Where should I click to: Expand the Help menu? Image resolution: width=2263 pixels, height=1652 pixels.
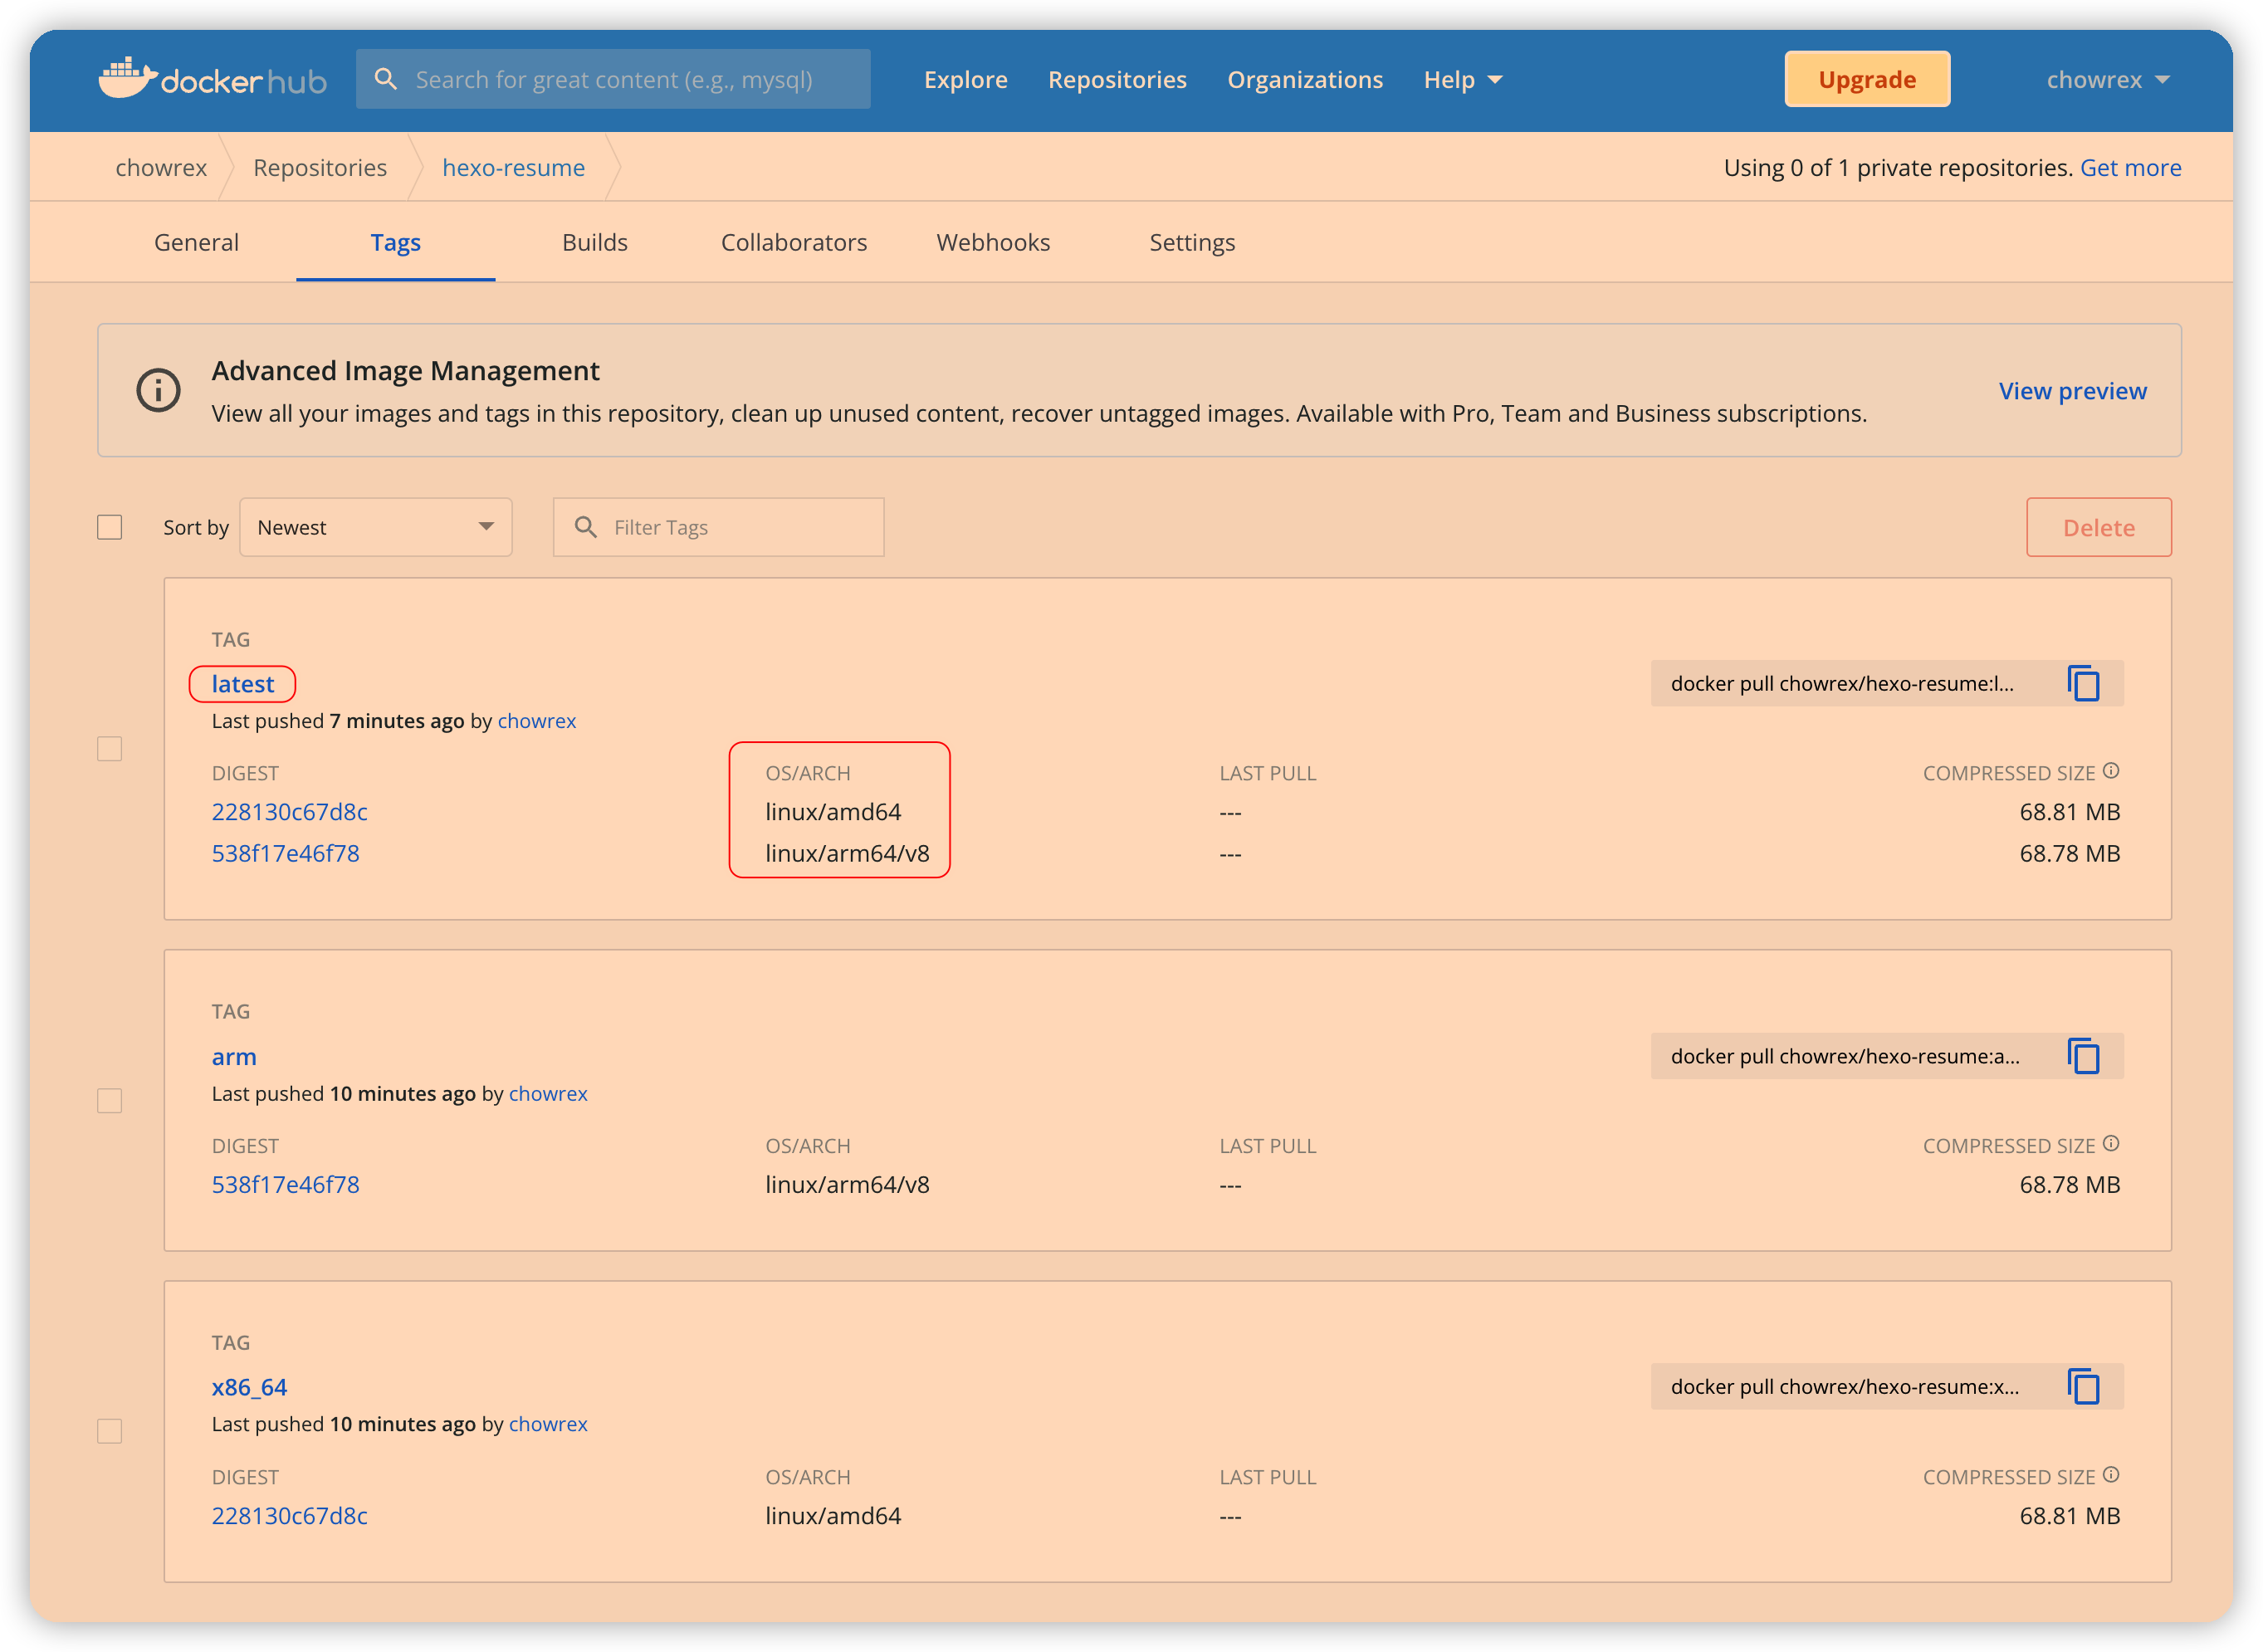tap(1462, 79)
